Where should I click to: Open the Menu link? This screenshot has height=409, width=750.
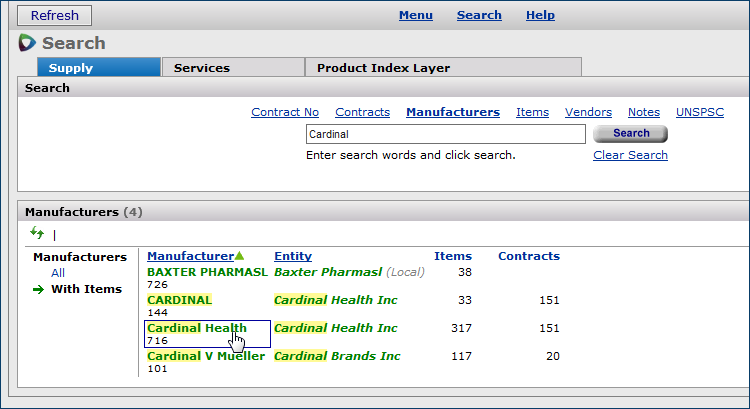tap(415, 15)
